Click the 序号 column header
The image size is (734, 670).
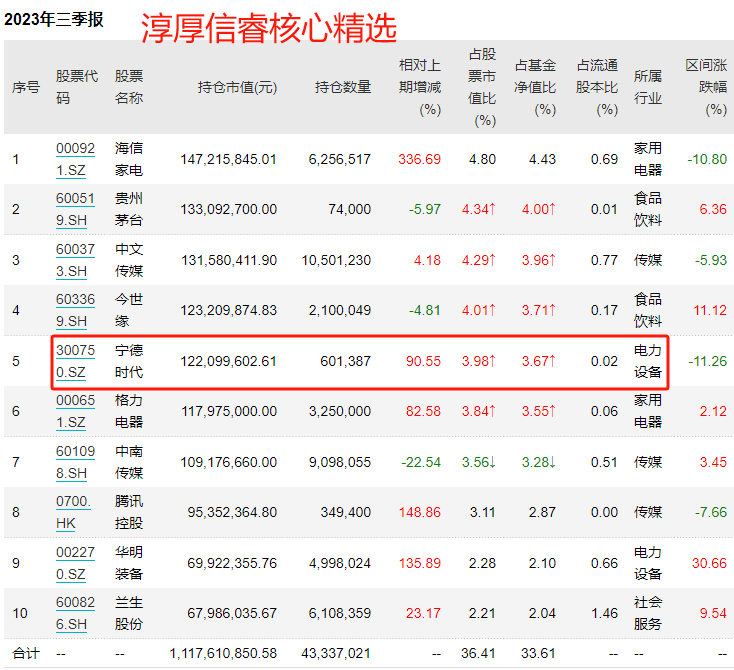coord(26,87)
